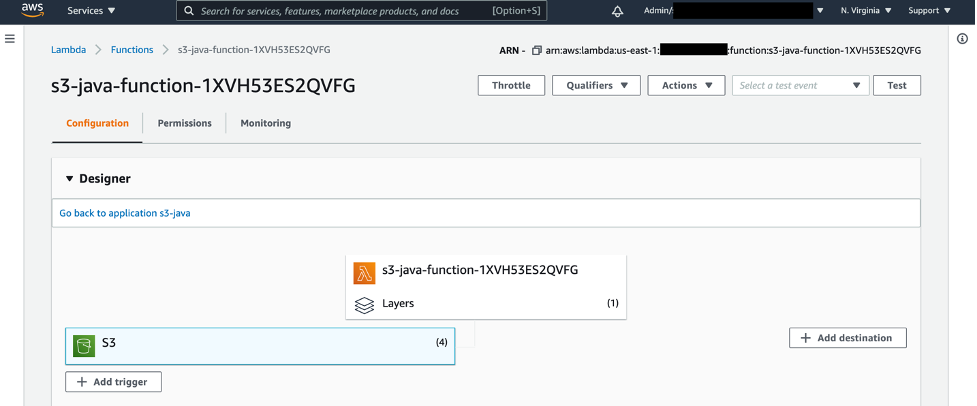The image size is (977, 406).
Task: Click the Test button
Action: (897, 85)
